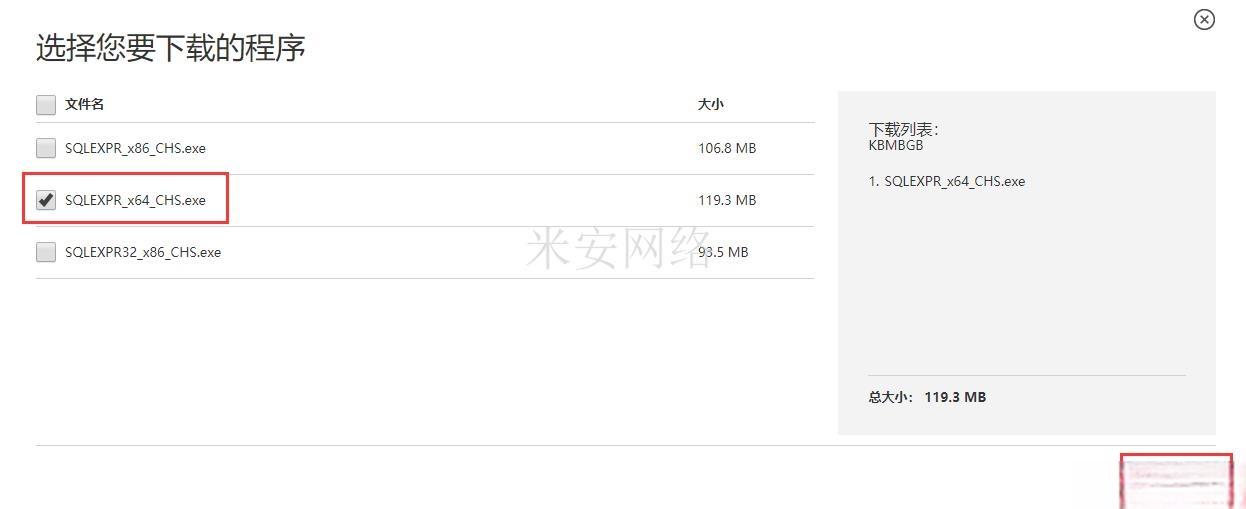Close the download selection dialog
1246x509 pixels.
coord(1204,19)
